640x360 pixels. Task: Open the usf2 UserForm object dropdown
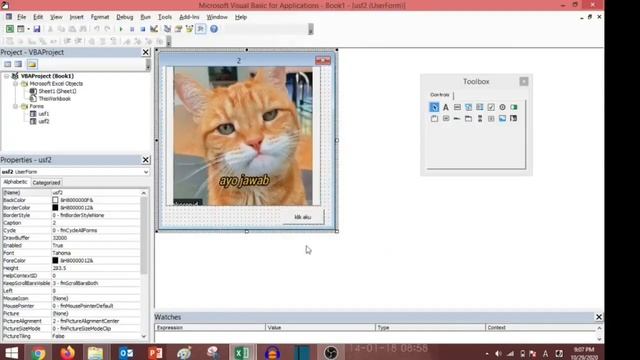(x=146, y=172)
